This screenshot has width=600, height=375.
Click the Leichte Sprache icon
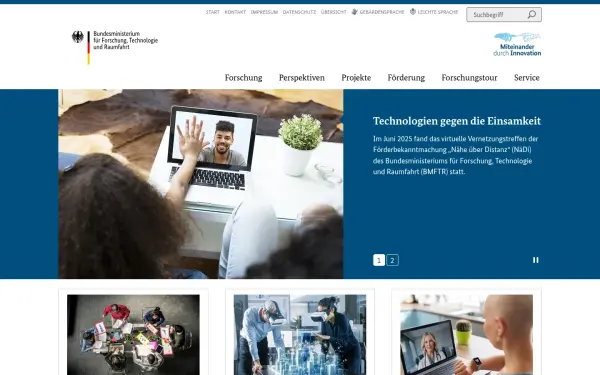click(413, 12)
